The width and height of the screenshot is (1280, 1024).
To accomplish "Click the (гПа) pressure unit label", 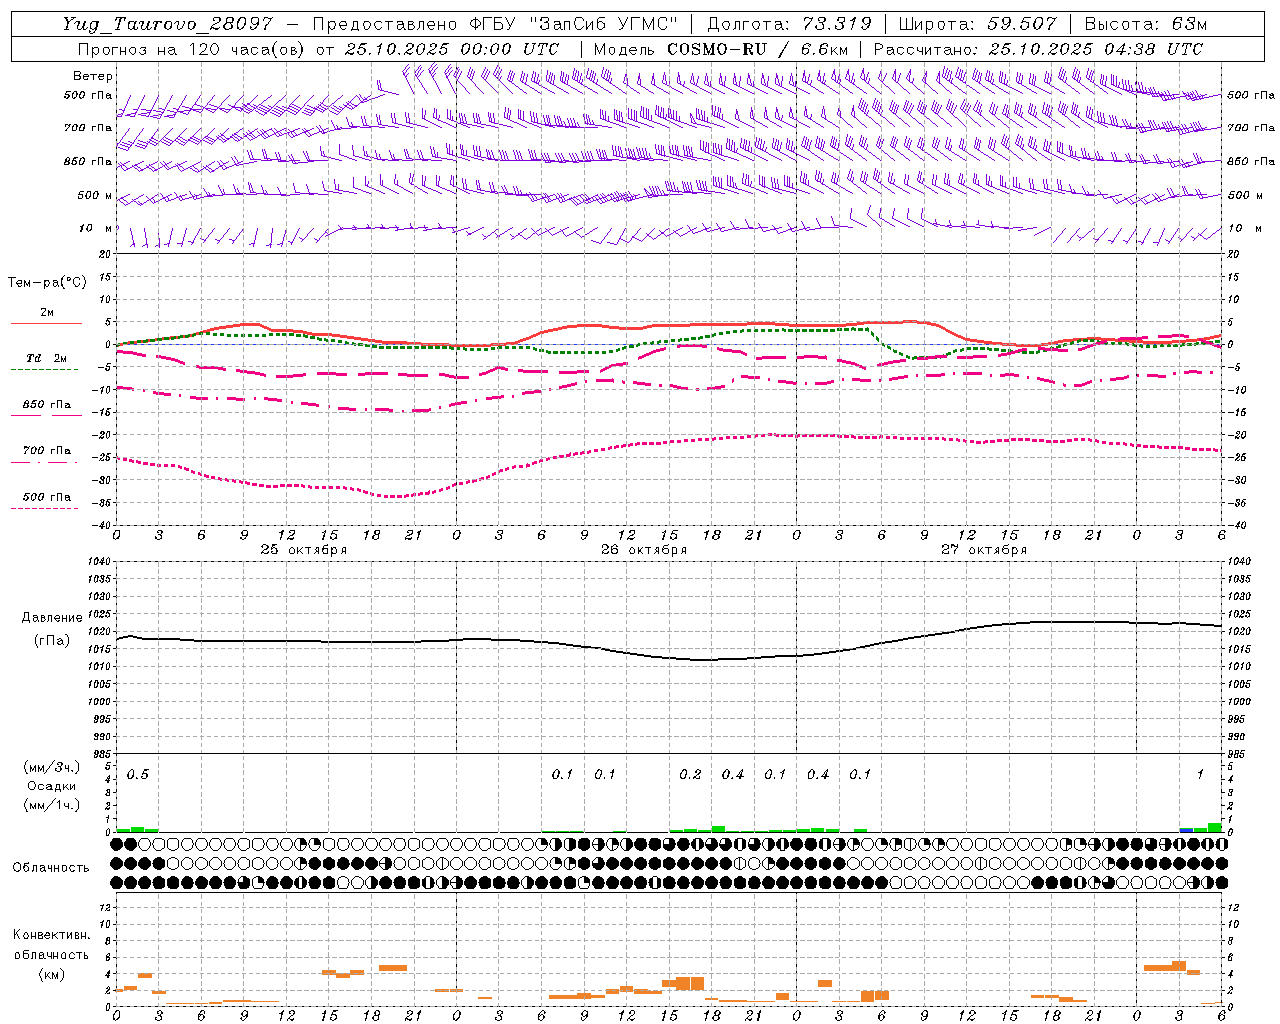I will [x=52, y=641].
